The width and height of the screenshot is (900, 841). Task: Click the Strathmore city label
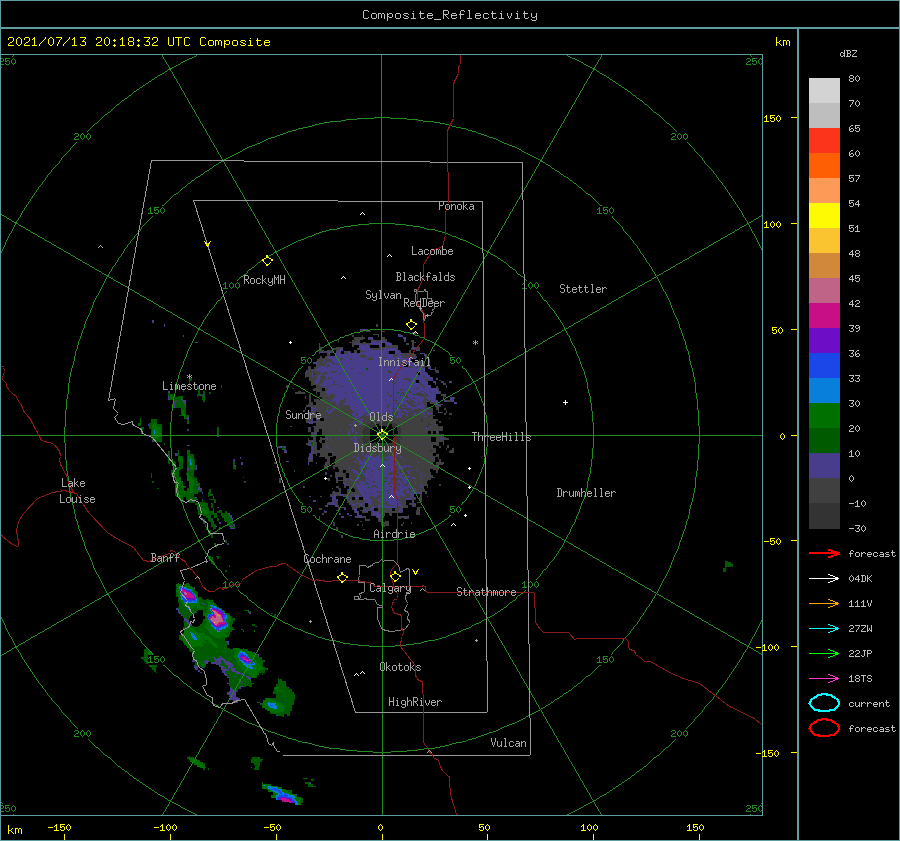(486, 592)
